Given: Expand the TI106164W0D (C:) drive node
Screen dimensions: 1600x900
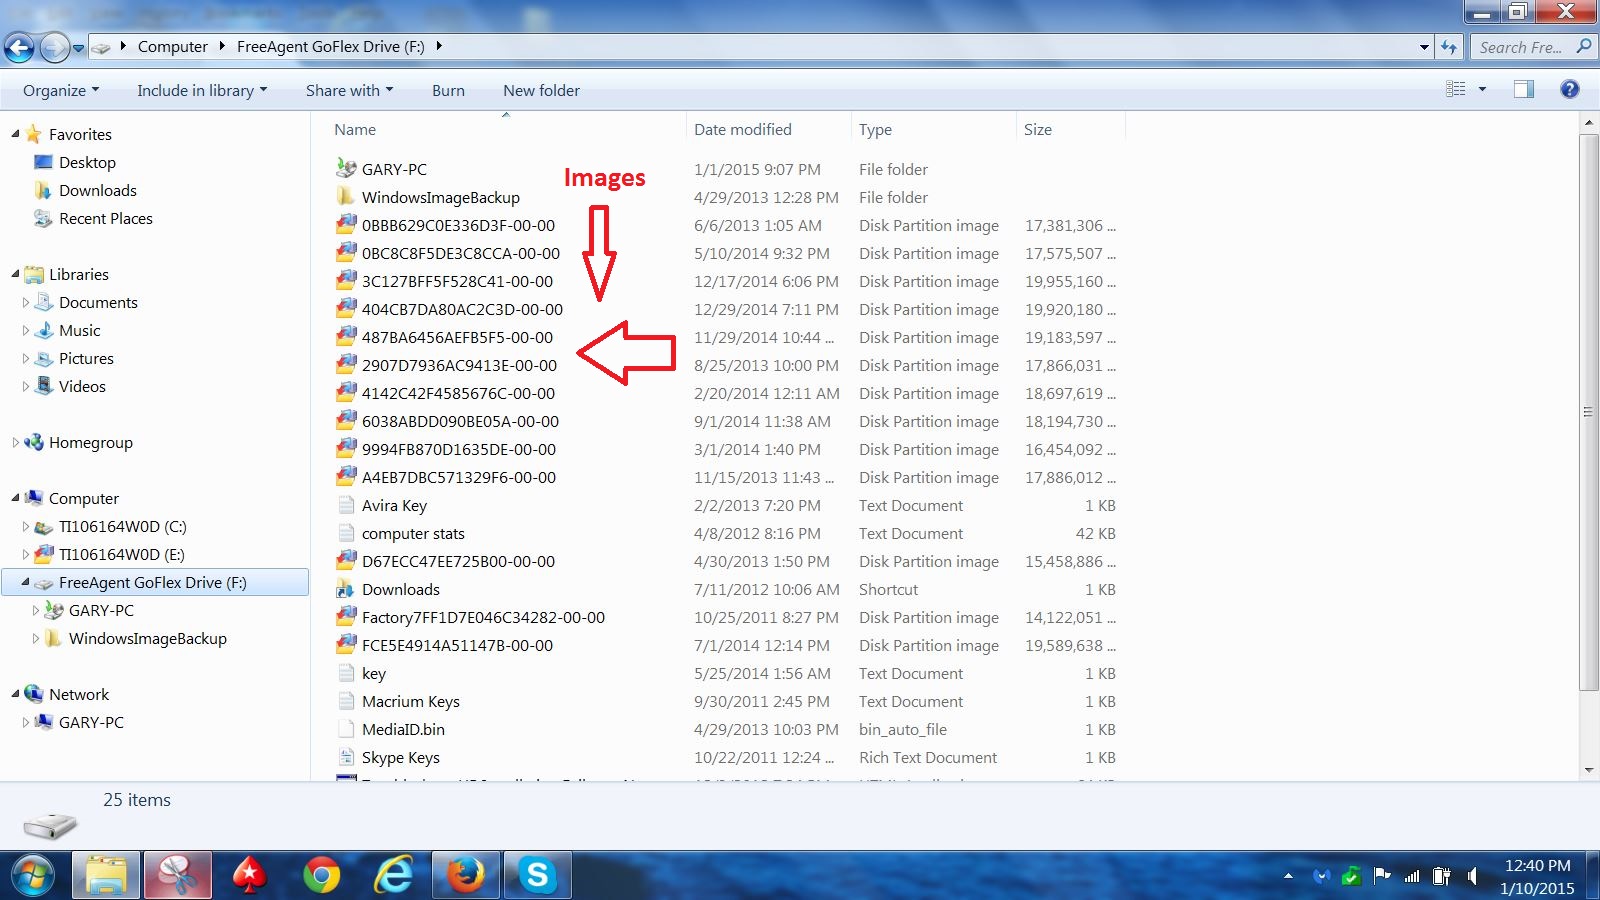Looking at the screenshot, I should point(26,526).
